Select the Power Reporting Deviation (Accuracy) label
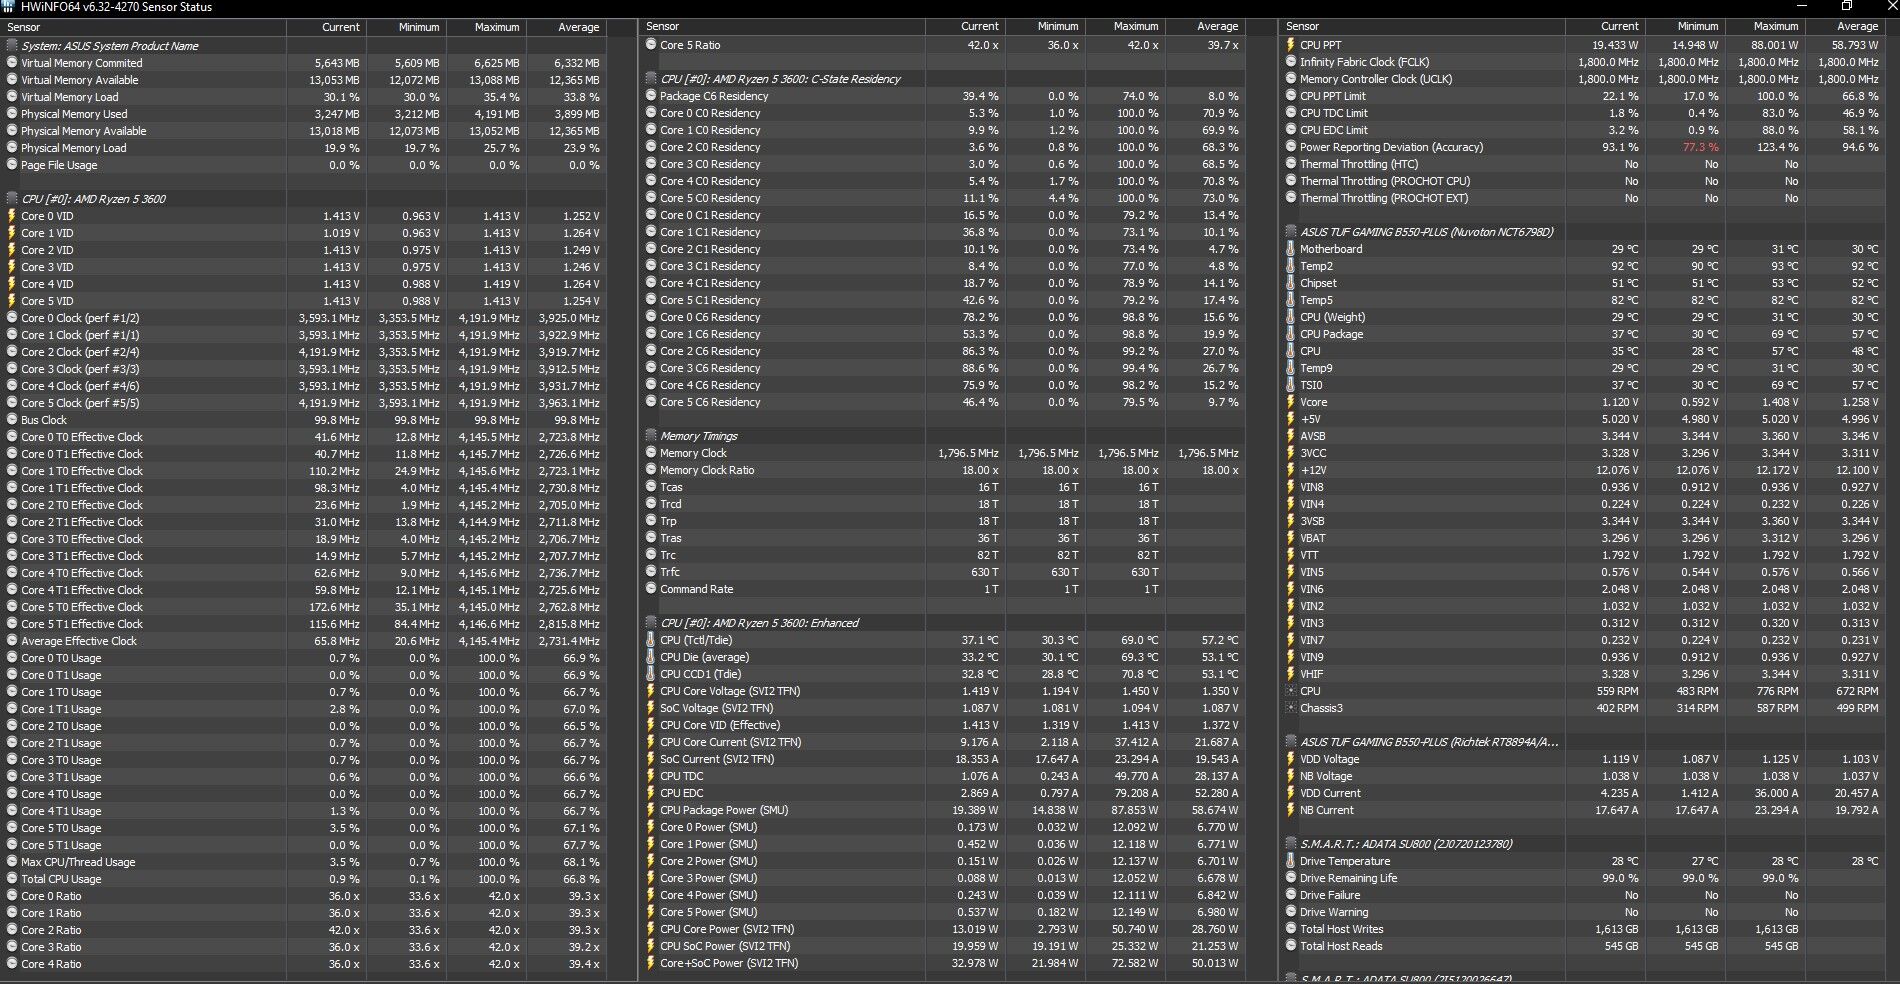Image resolution: width=1900 pixels, height=984 pixels. 1391,147
